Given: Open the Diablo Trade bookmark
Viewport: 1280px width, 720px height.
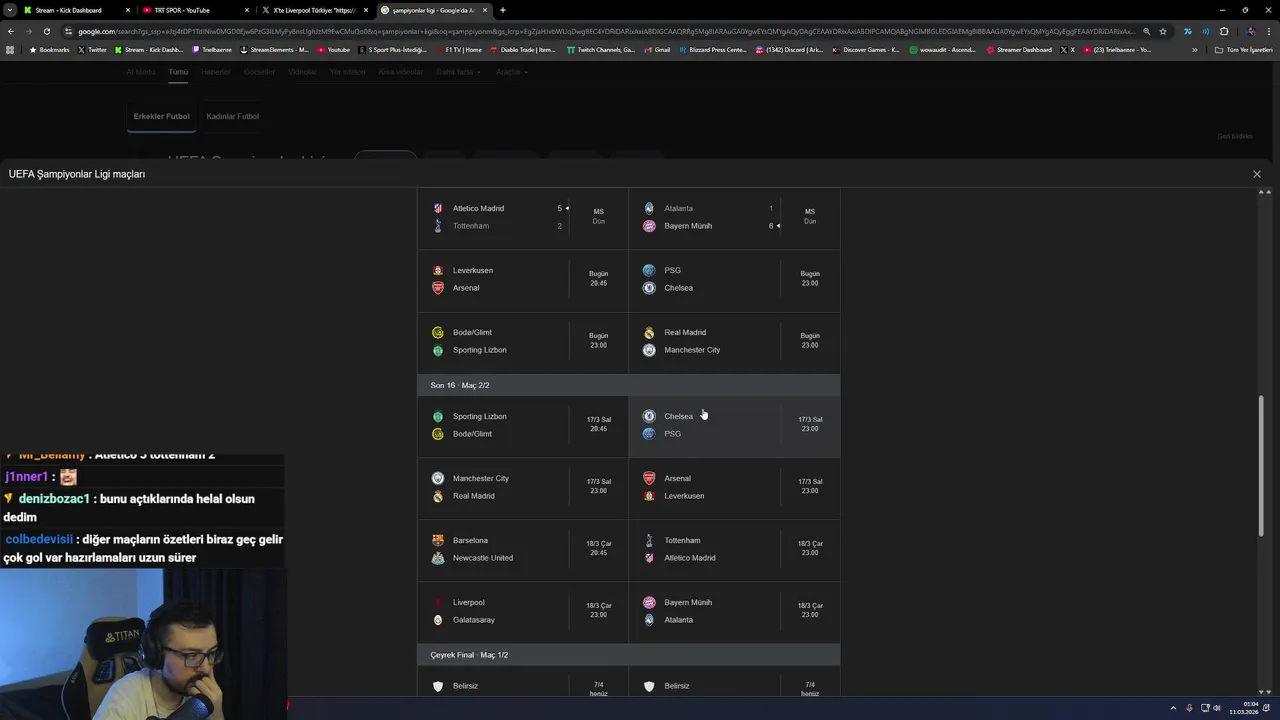Looking at the screenshot, I should click(x=523, y=49).
